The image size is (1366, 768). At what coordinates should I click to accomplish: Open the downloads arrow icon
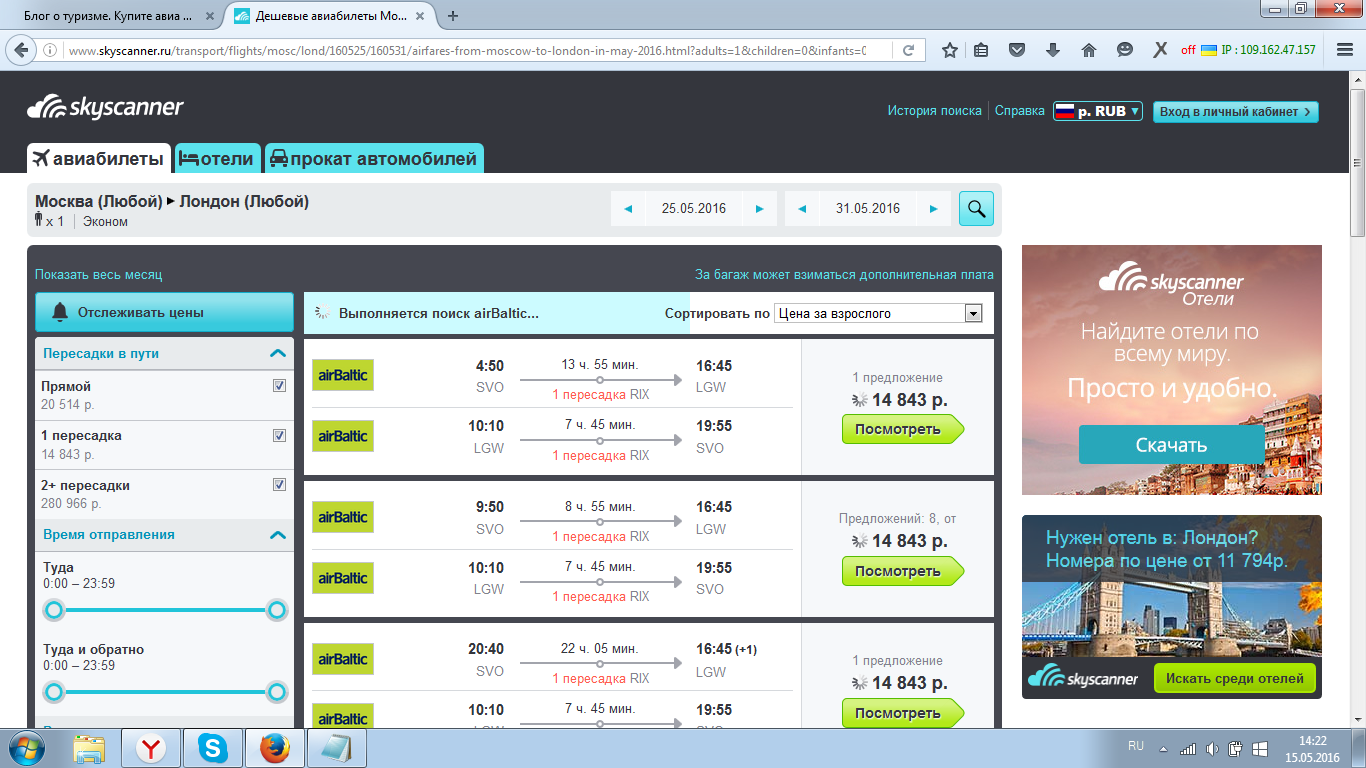(x=1053, y=50)
